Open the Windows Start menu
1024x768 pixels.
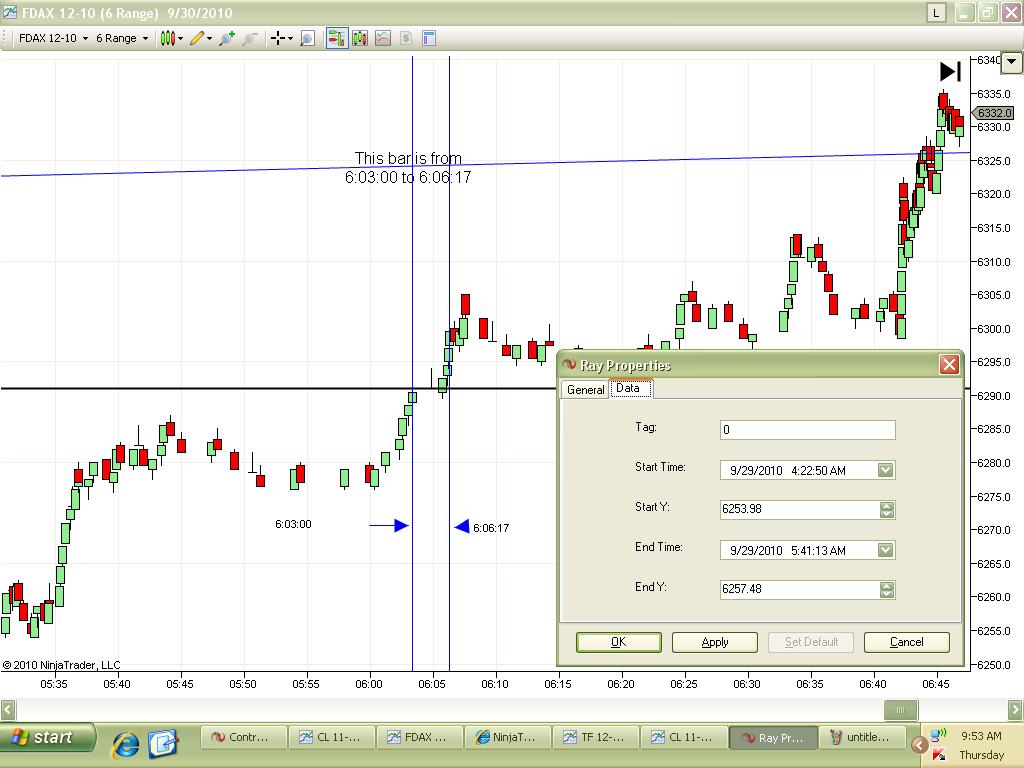(46, 738)
